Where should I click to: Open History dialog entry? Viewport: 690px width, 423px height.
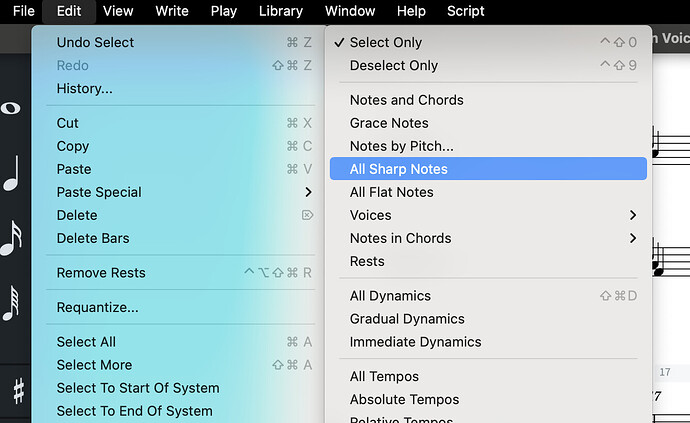click(x=84, y=89)
